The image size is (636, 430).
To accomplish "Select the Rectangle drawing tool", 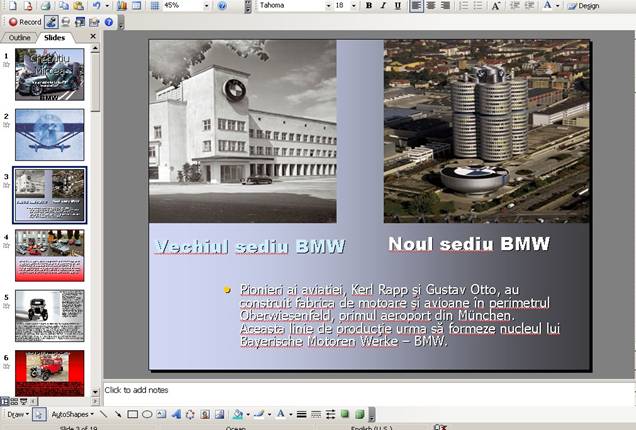I will point(132,413).
